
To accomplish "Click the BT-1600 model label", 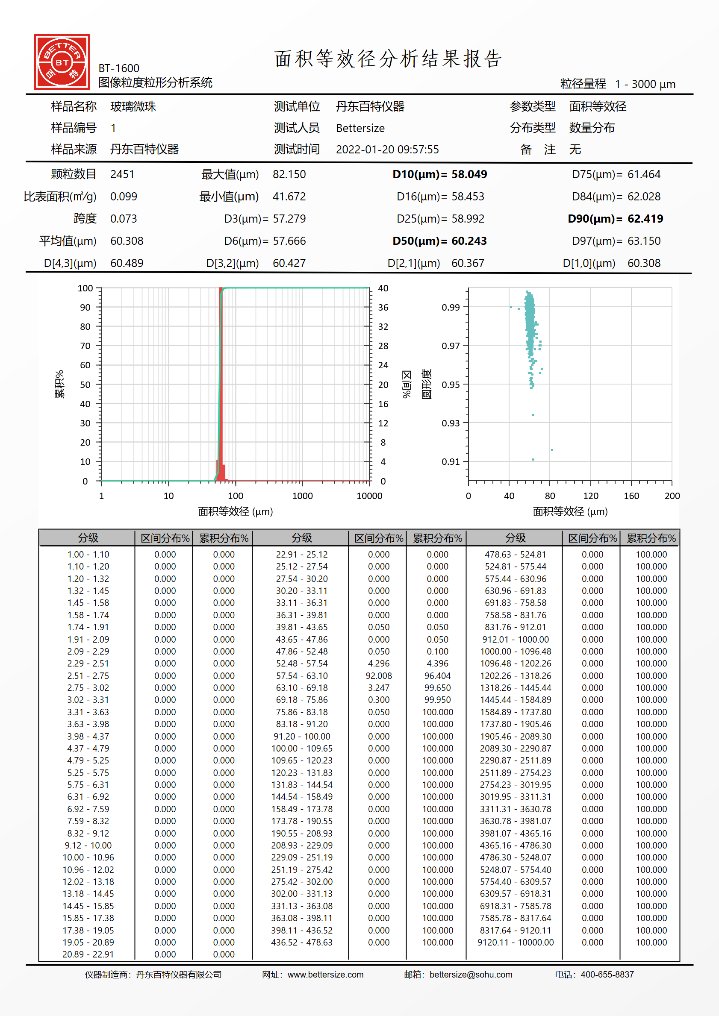I will (x=119, y=68).
